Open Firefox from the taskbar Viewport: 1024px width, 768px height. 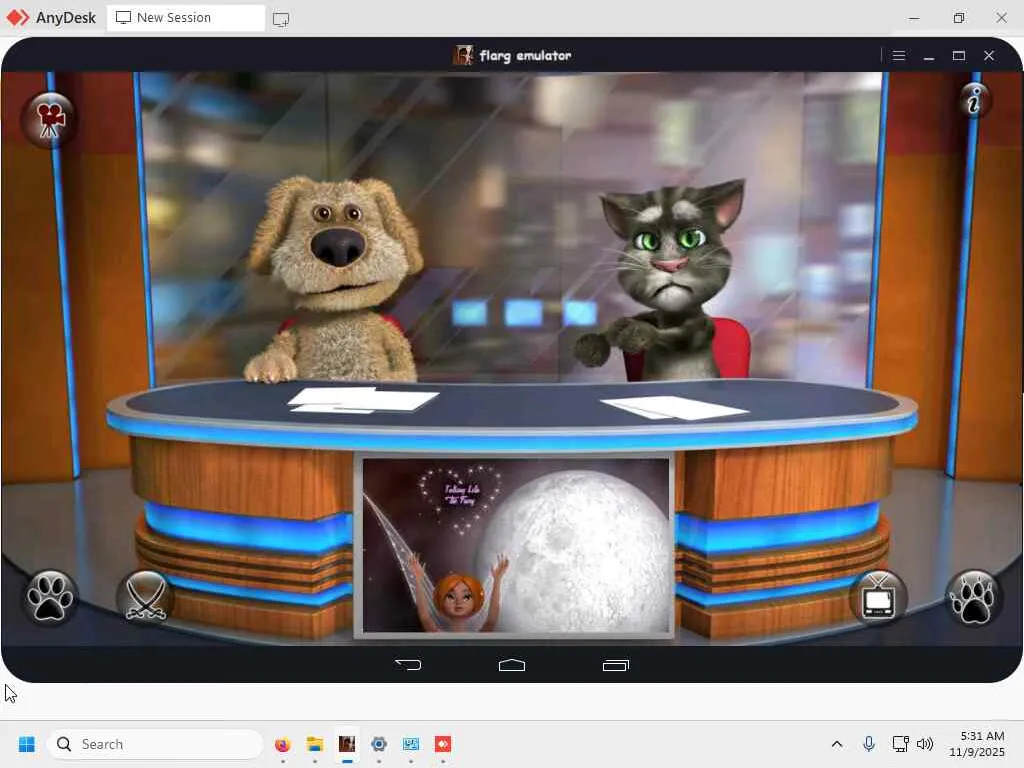point(283,744)
